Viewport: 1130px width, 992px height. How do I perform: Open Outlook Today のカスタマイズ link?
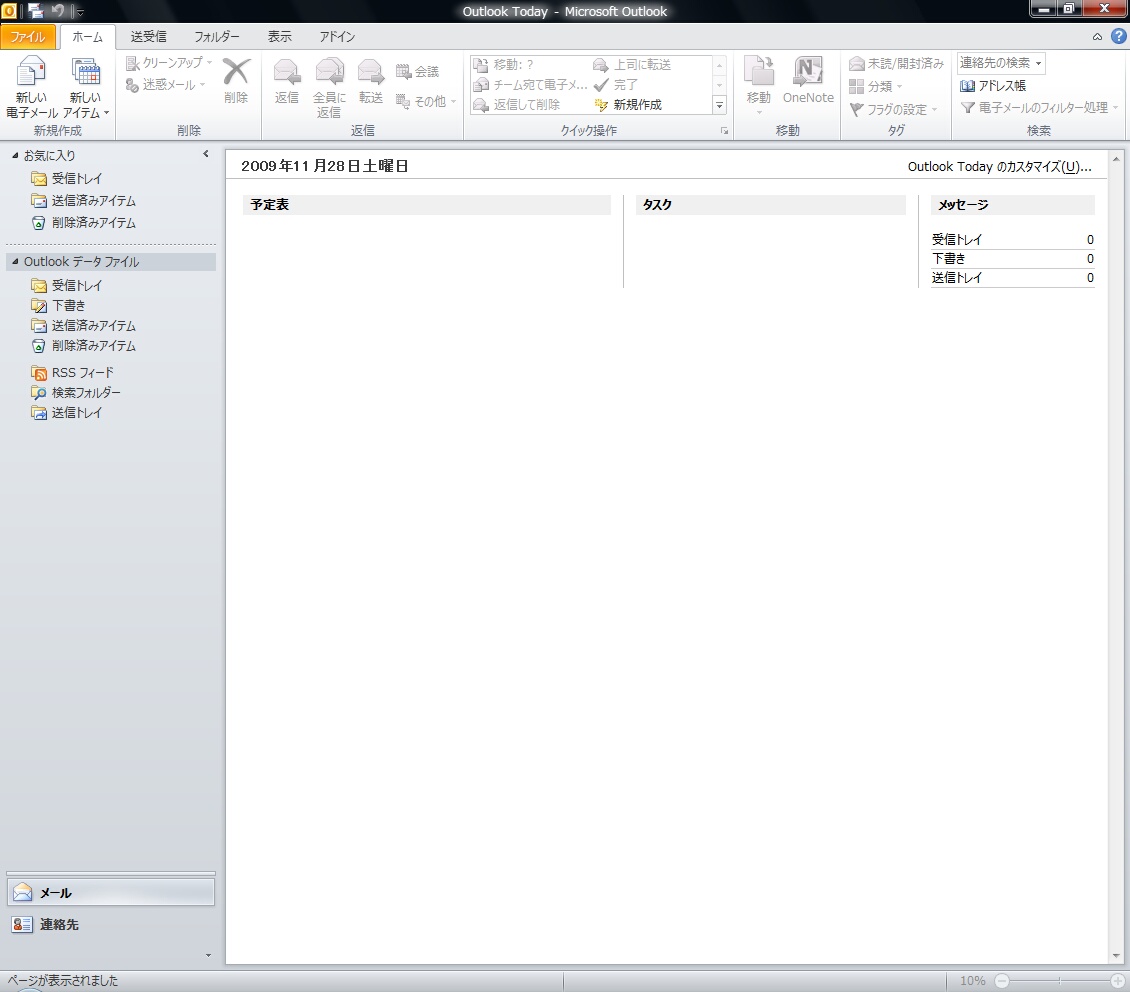click(x=999, y=167)
